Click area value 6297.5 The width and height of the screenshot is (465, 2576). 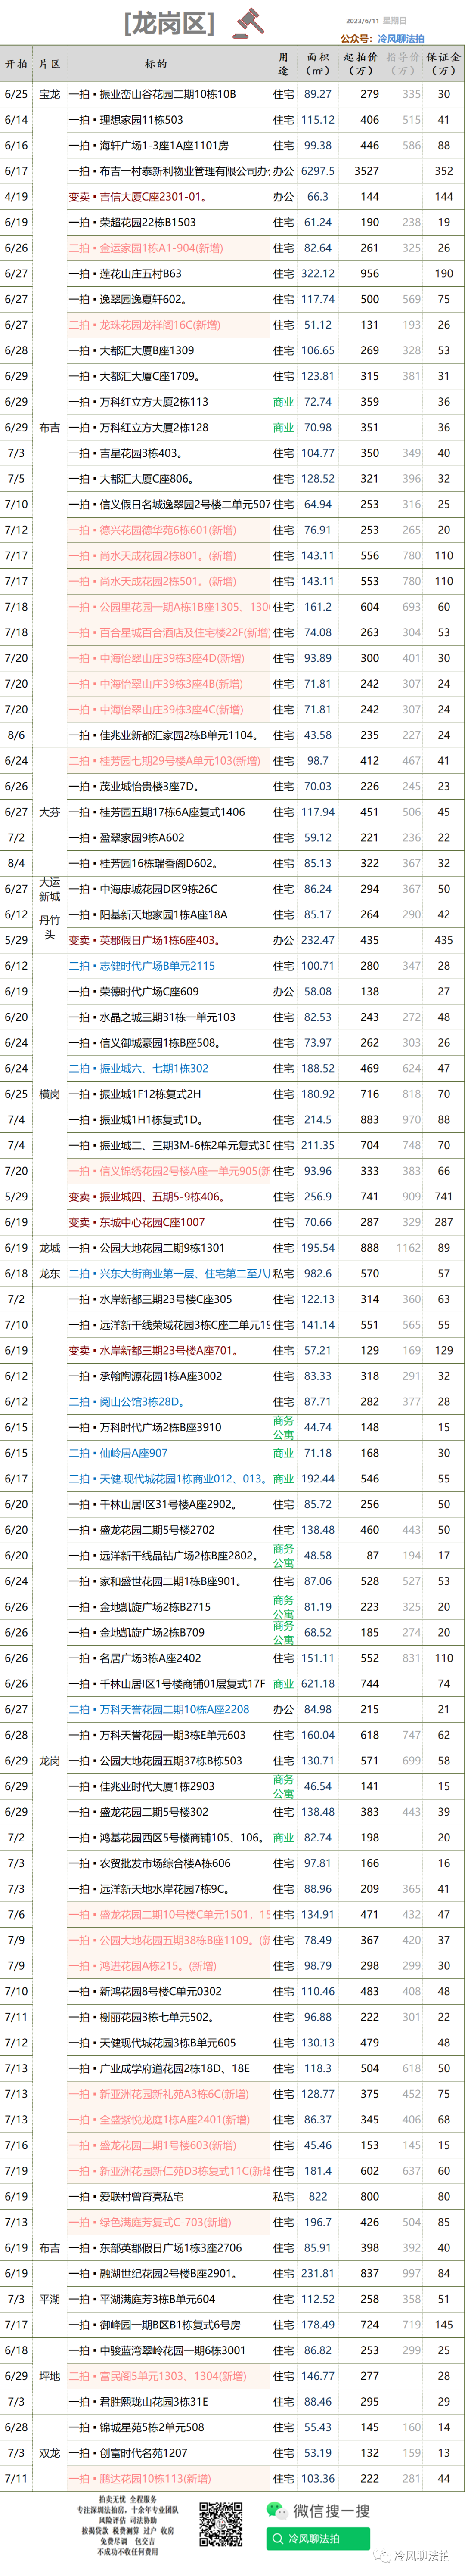318,171
